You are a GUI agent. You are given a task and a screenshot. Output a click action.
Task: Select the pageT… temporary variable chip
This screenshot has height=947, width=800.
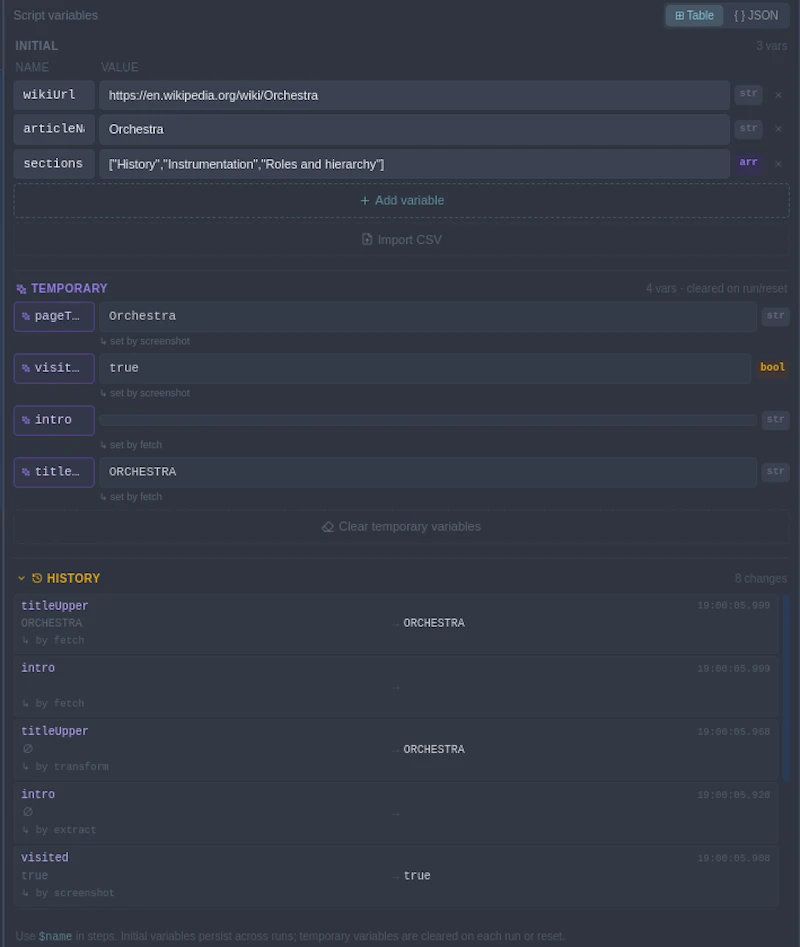[54, 316]
